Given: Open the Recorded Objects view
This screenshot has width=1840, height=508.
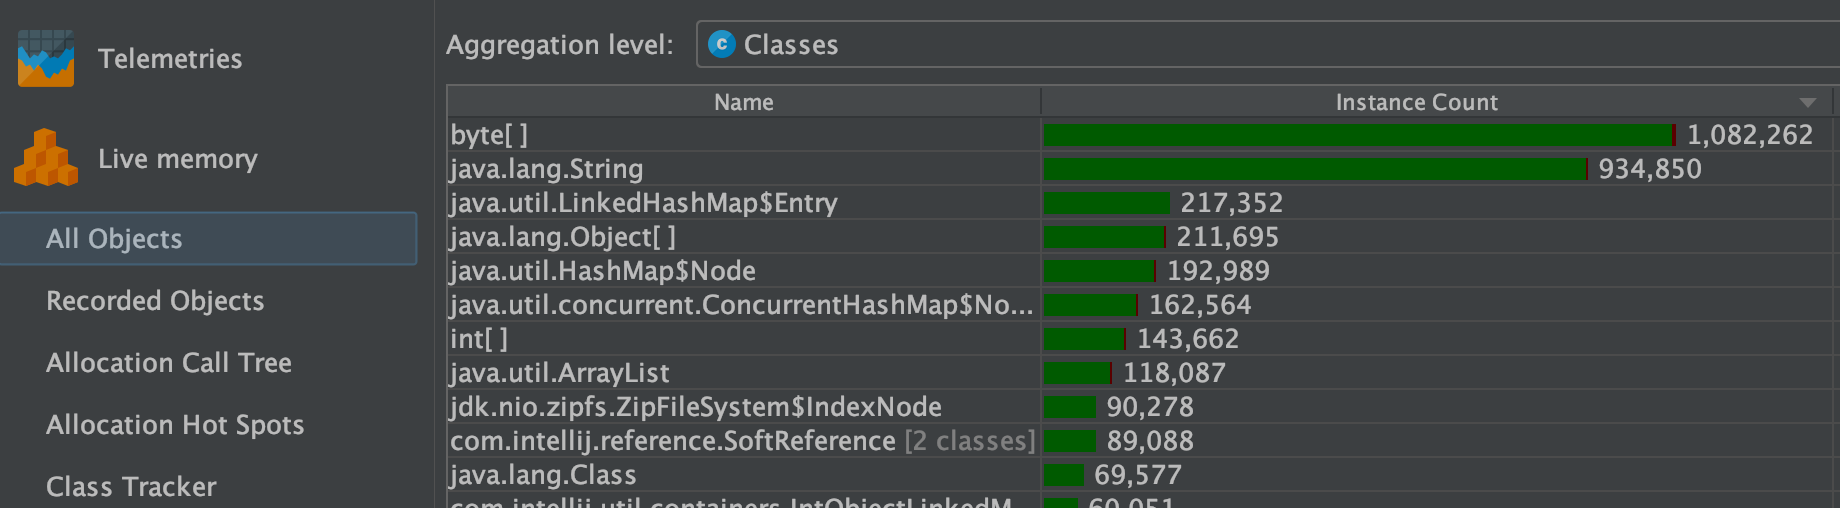Looking at the screenshot, I should (155, 301).
